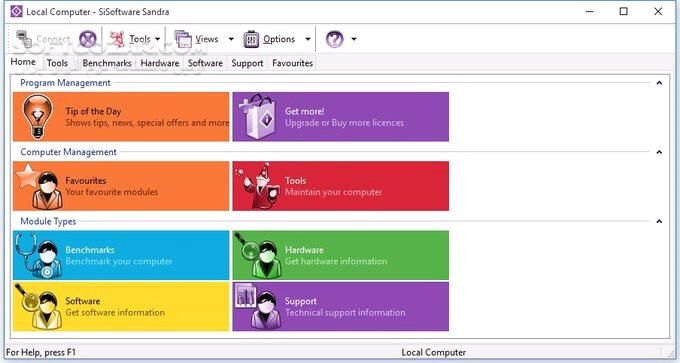Viewport: 680px width, 363px height.
Task: Click 'Maintain your computer' text
Action: 333,192
